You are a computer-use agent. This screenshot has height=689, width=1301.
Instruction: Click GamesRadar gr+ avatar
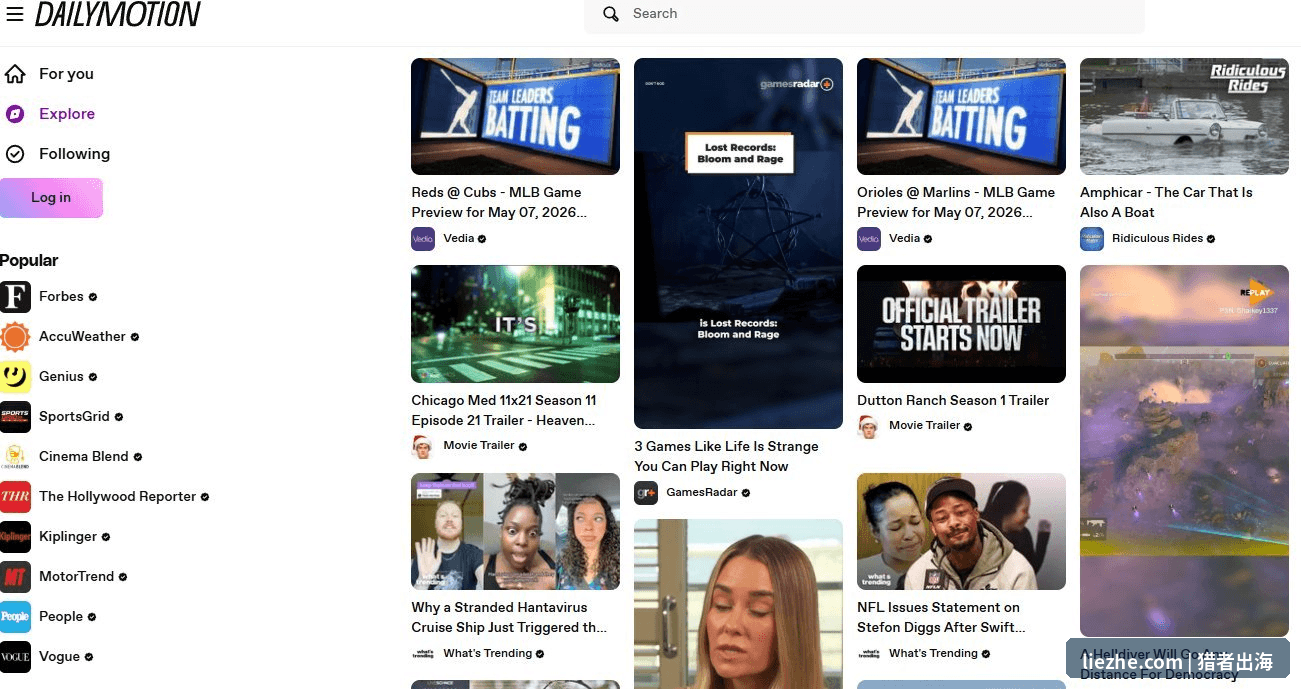(x=646, y=493)
